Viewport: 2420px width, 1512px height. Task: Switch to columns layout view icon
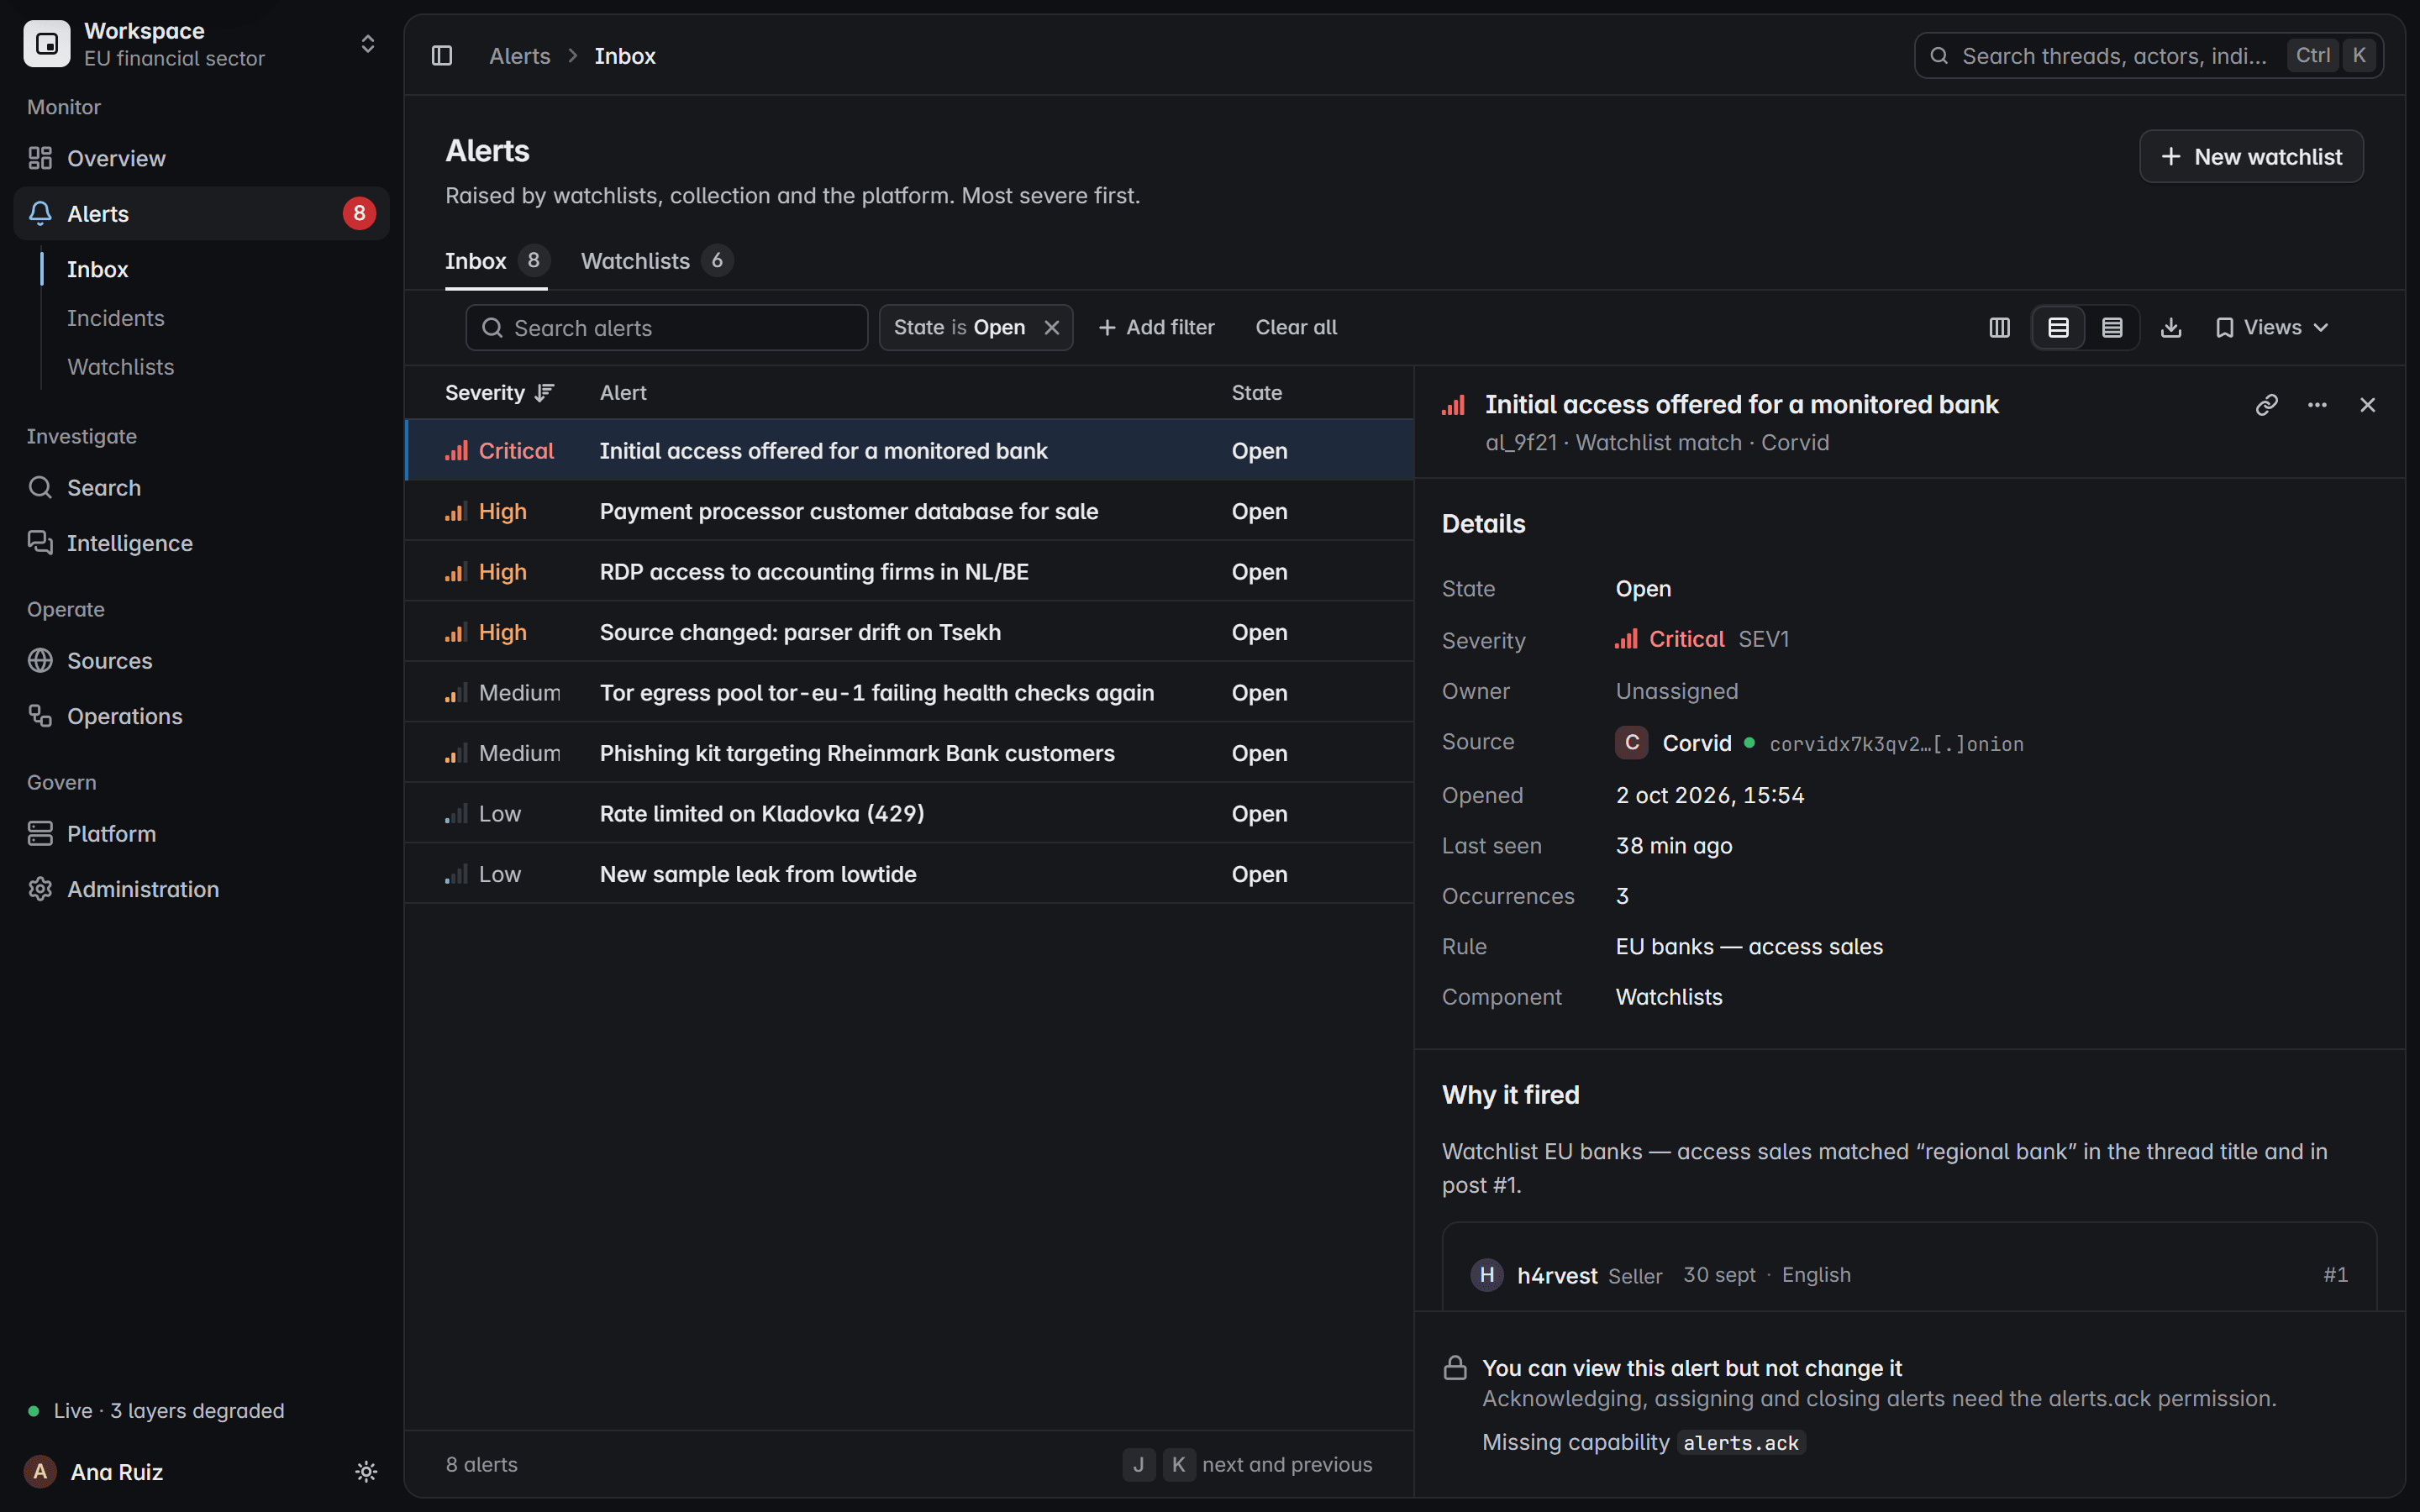tap(1999, 328)
